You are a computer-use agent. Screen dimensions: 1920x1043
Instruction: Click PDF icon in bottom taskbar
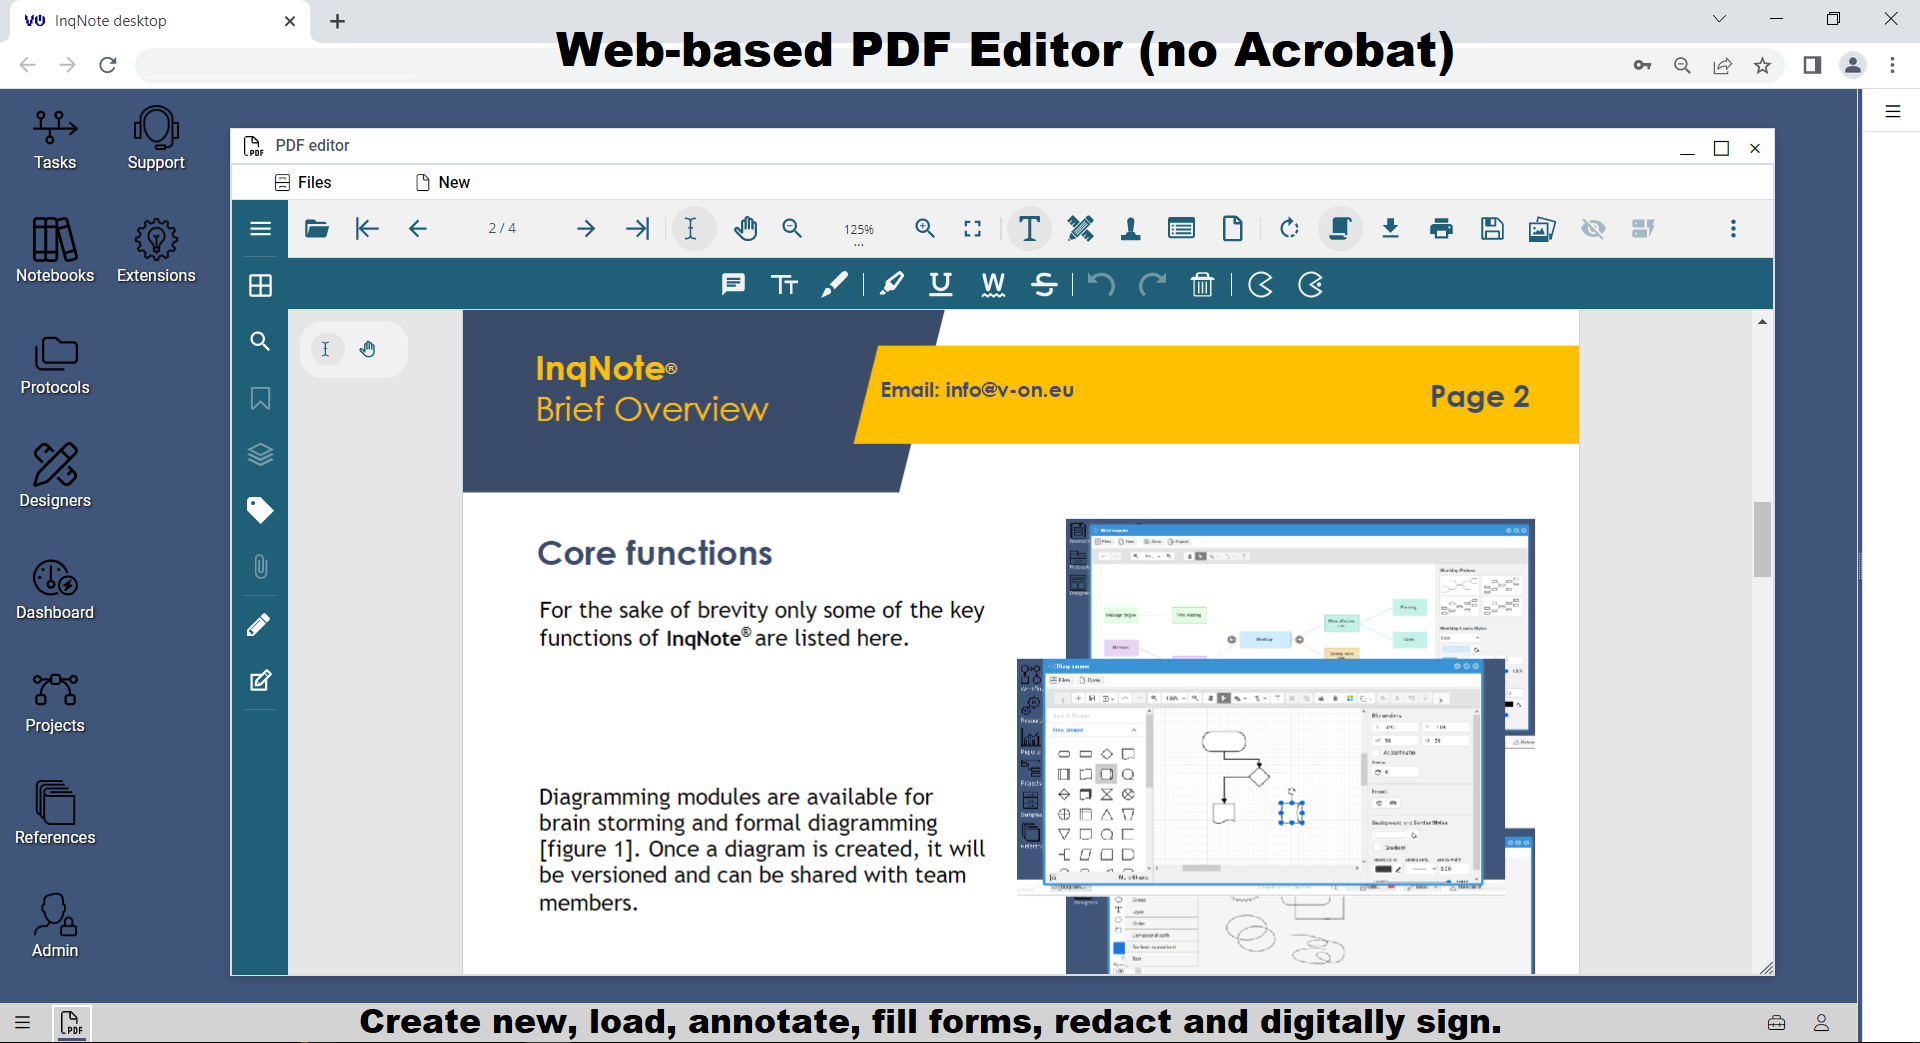(x=71, y=1023)
